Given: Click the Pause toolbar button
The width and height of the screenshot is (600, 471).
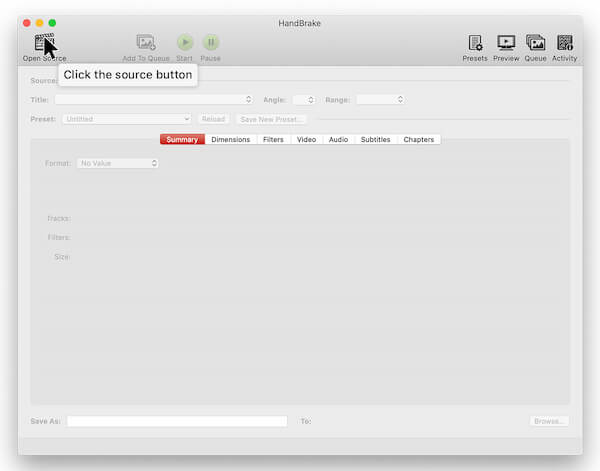Looking at the screenshot, I should pos(211,42).
